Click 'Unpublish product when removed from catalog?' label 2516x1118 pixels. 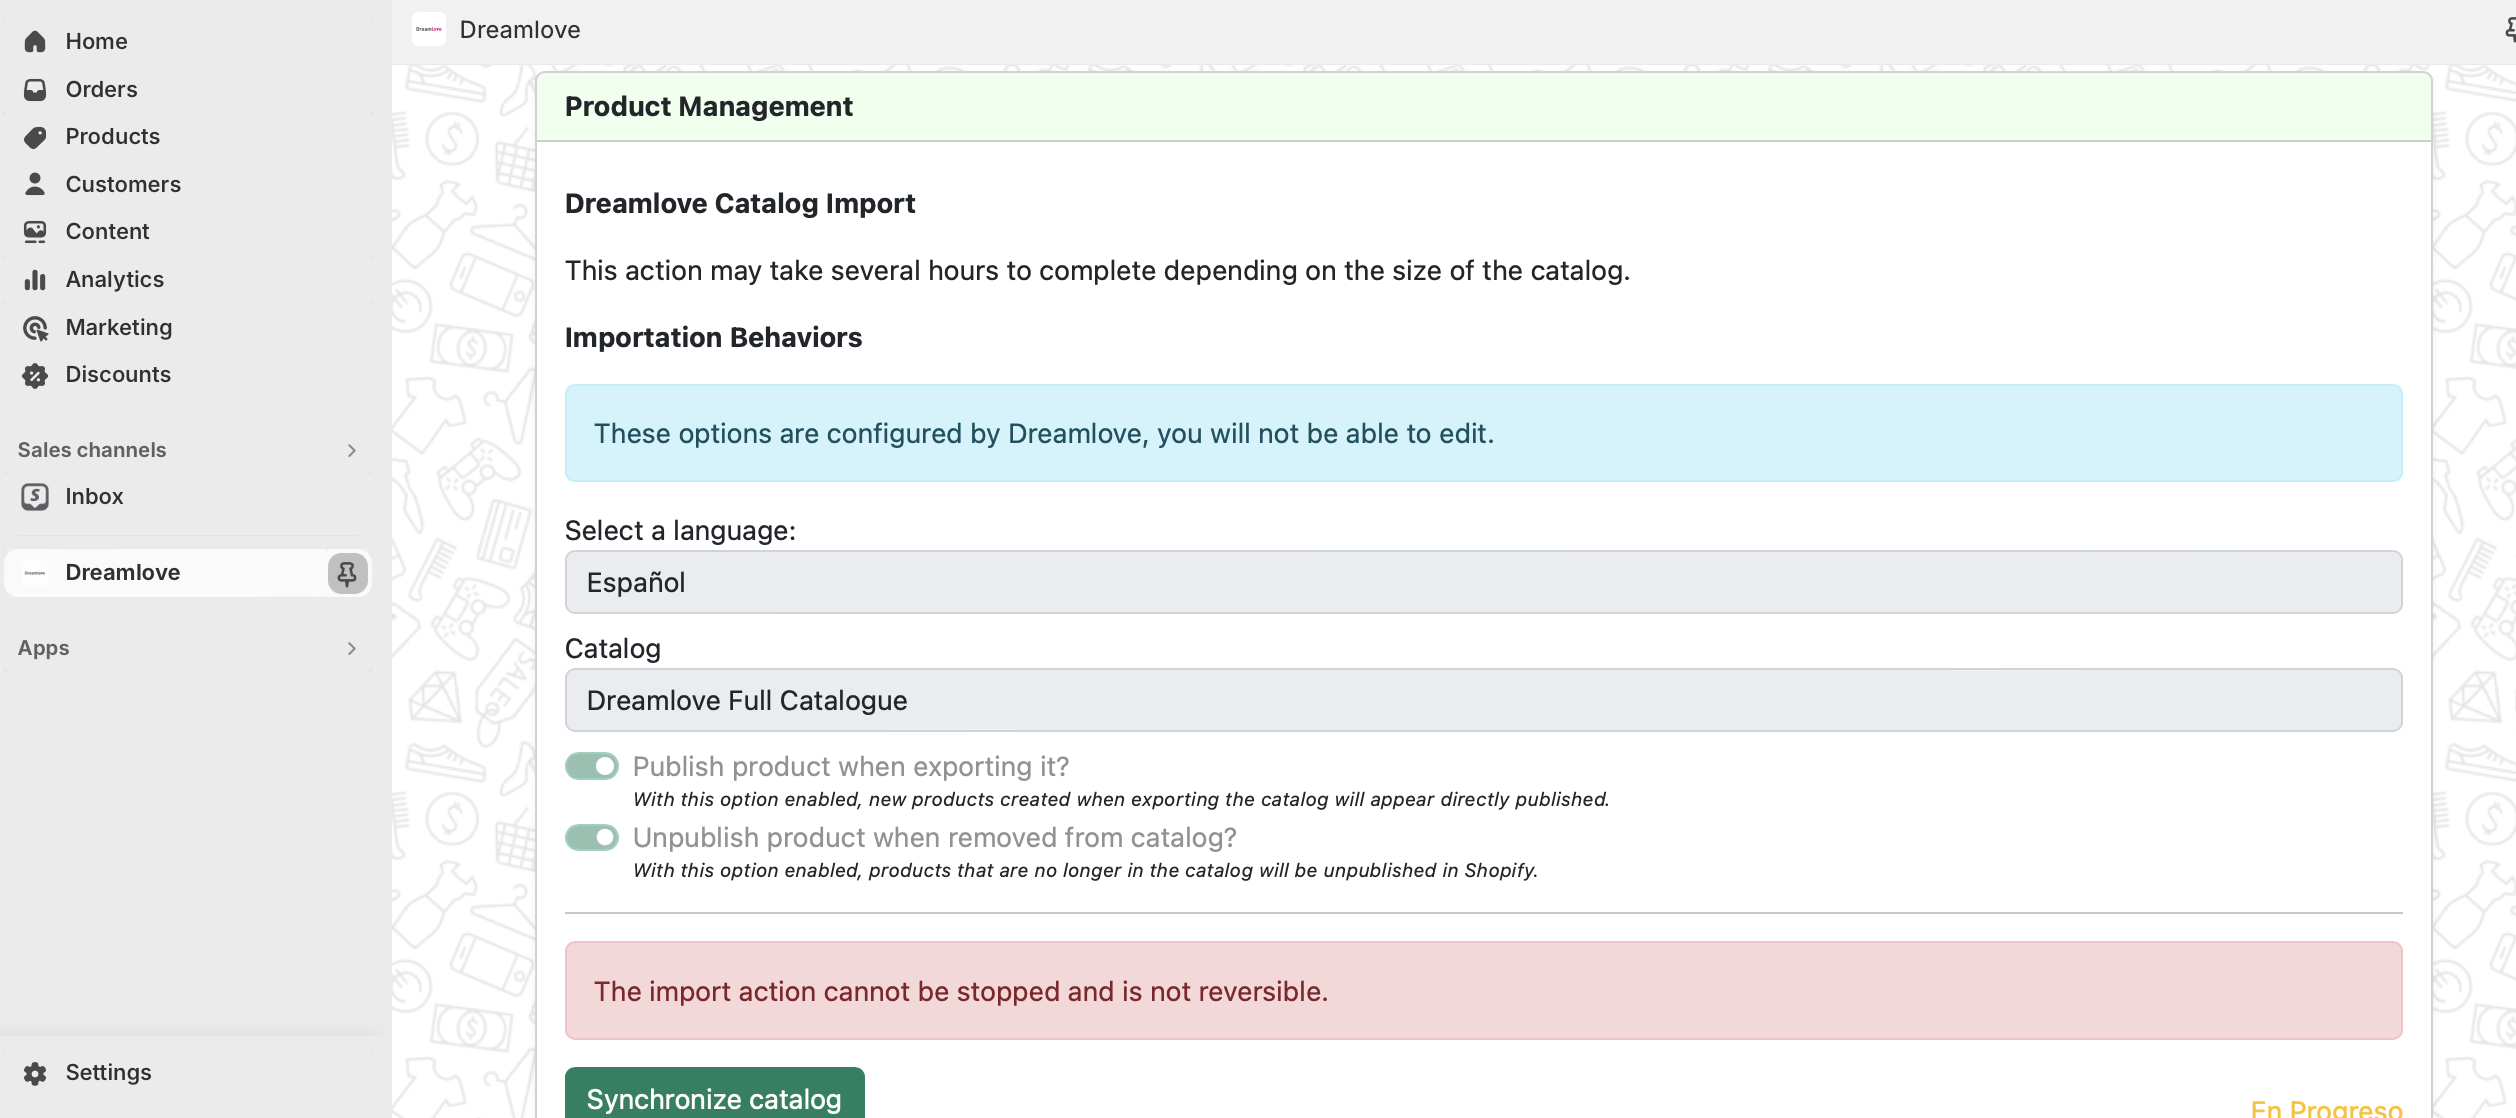(935, 837)
